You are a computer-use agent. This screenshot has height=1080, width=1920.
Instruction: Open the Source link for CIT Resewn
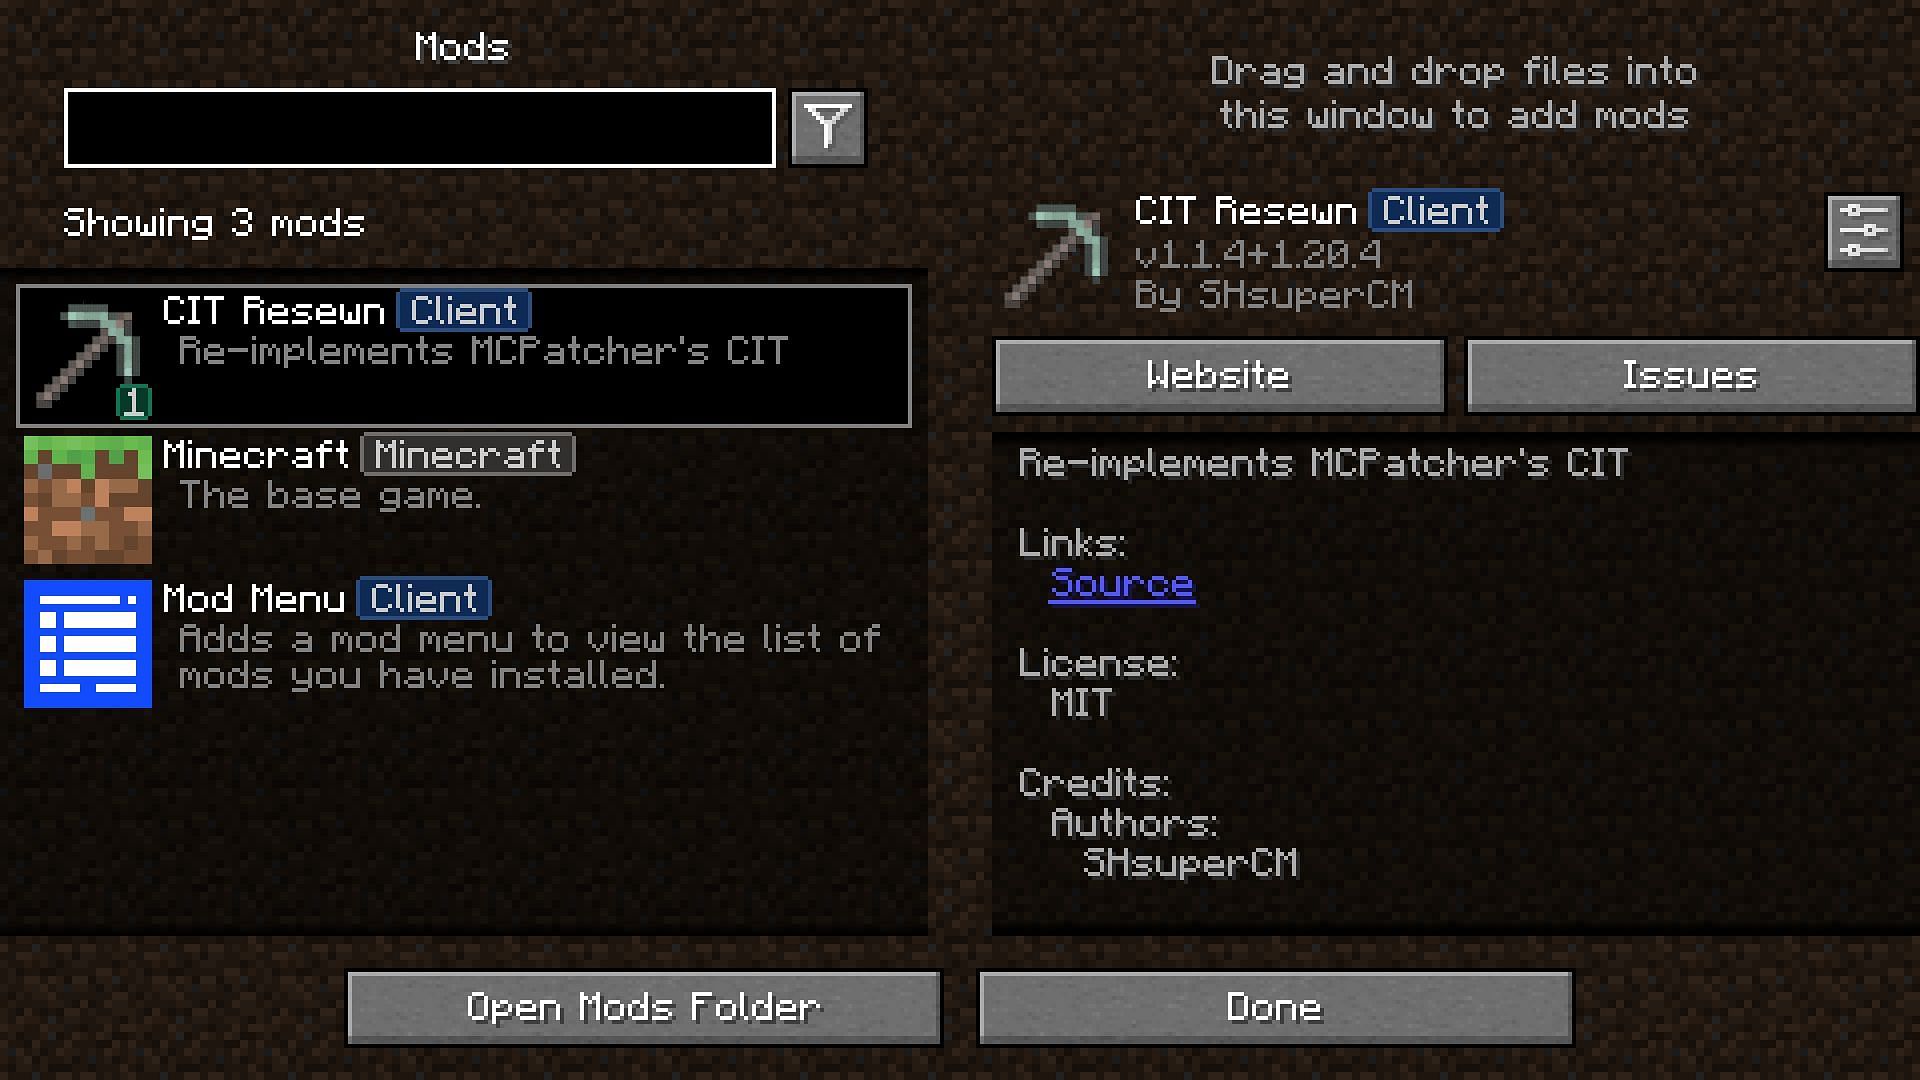1124,583
